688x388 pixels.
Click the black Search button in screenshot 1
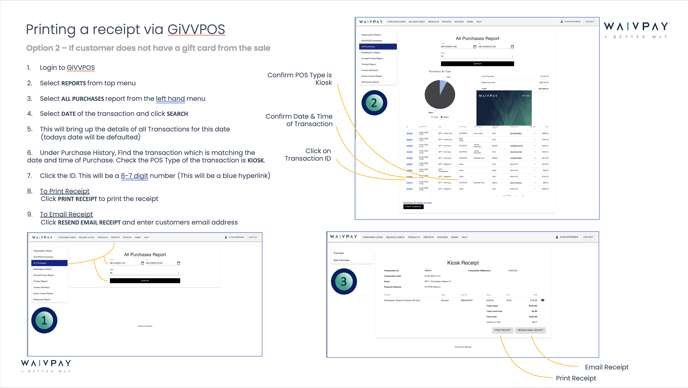pyautogui.click(x=145, y=280)
